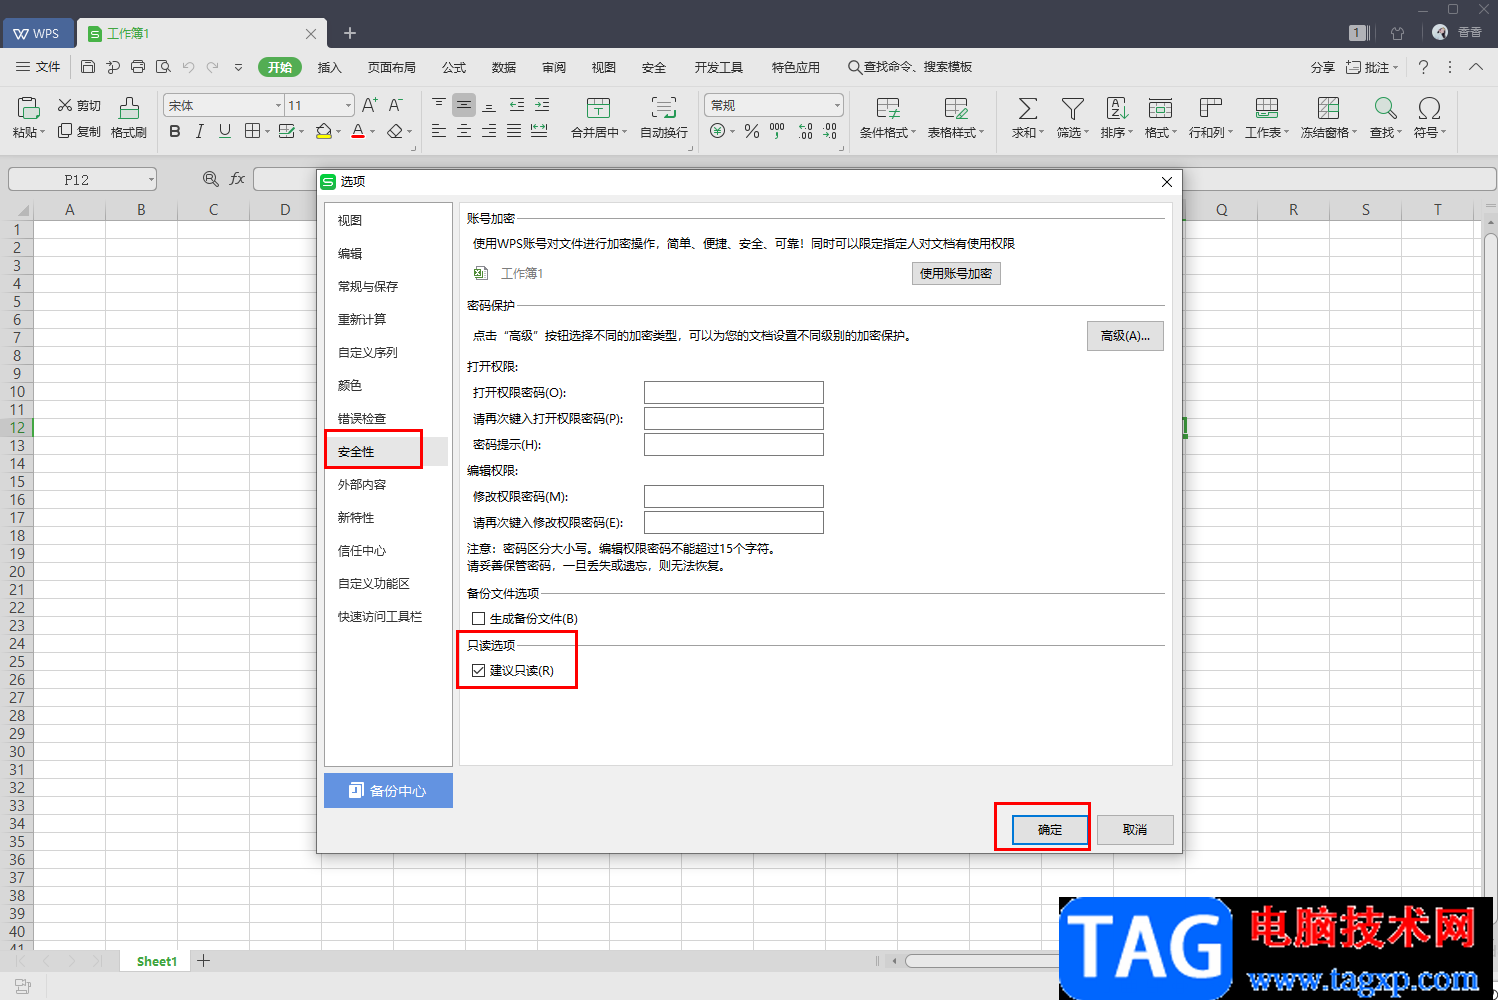
Task: Switch to the 公式 (Formulas) ribbon tab
Action: 454,67
